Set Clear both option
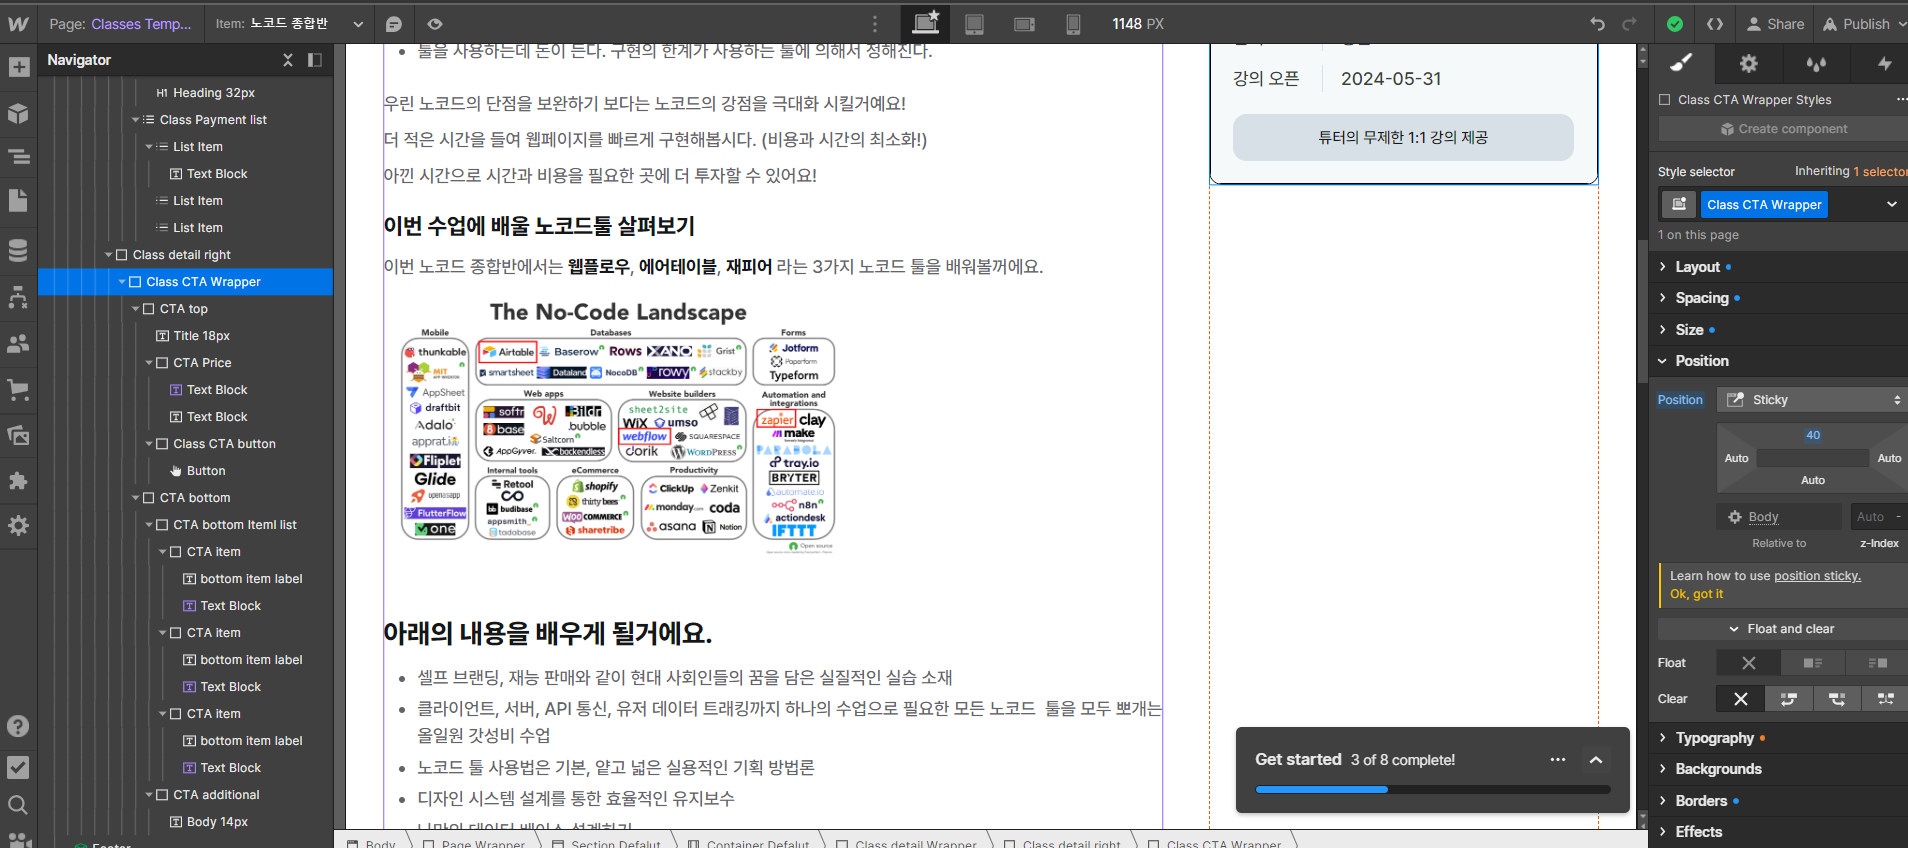 pyautogui.click(x=1885, y=699)
